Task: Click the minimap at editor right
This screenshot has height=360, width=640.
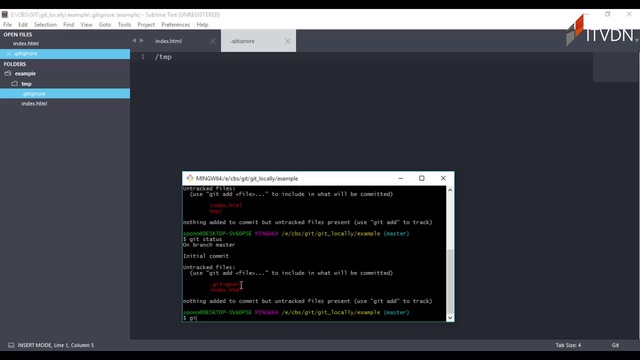Action: point(616,67)
